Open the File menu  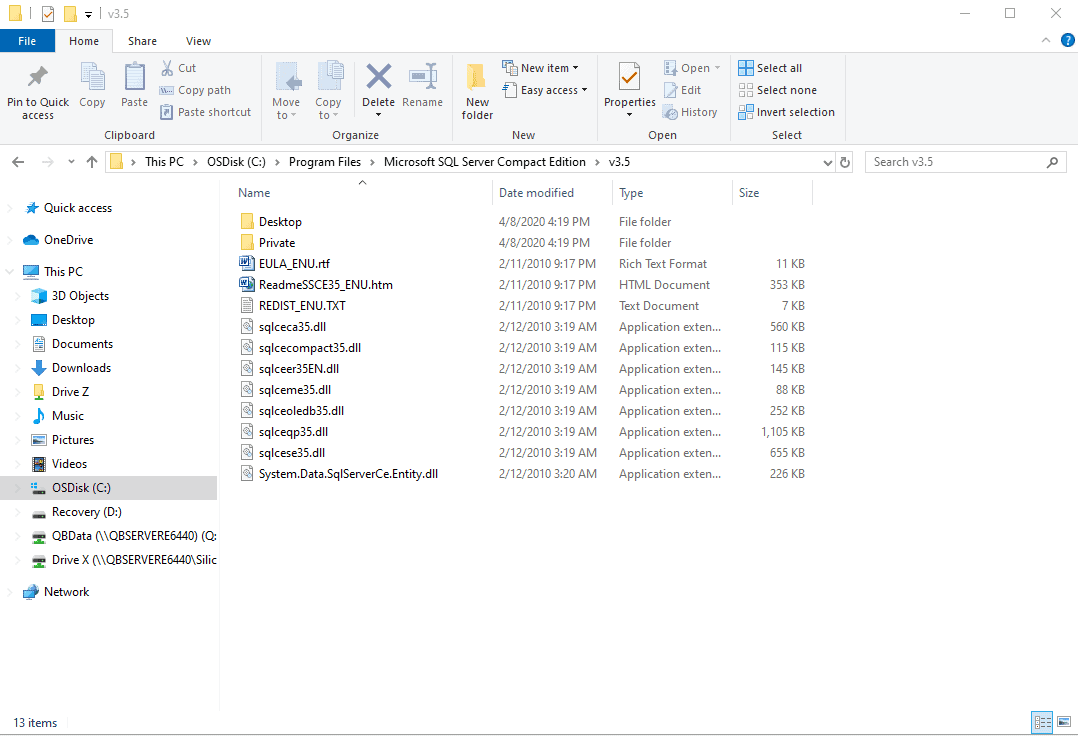28,41
